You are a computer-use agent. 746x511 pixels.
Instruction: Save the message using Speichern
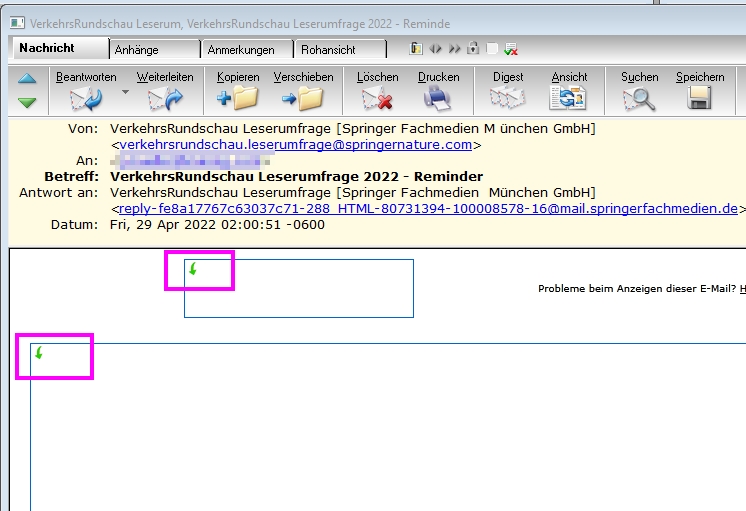pos(699,97)
